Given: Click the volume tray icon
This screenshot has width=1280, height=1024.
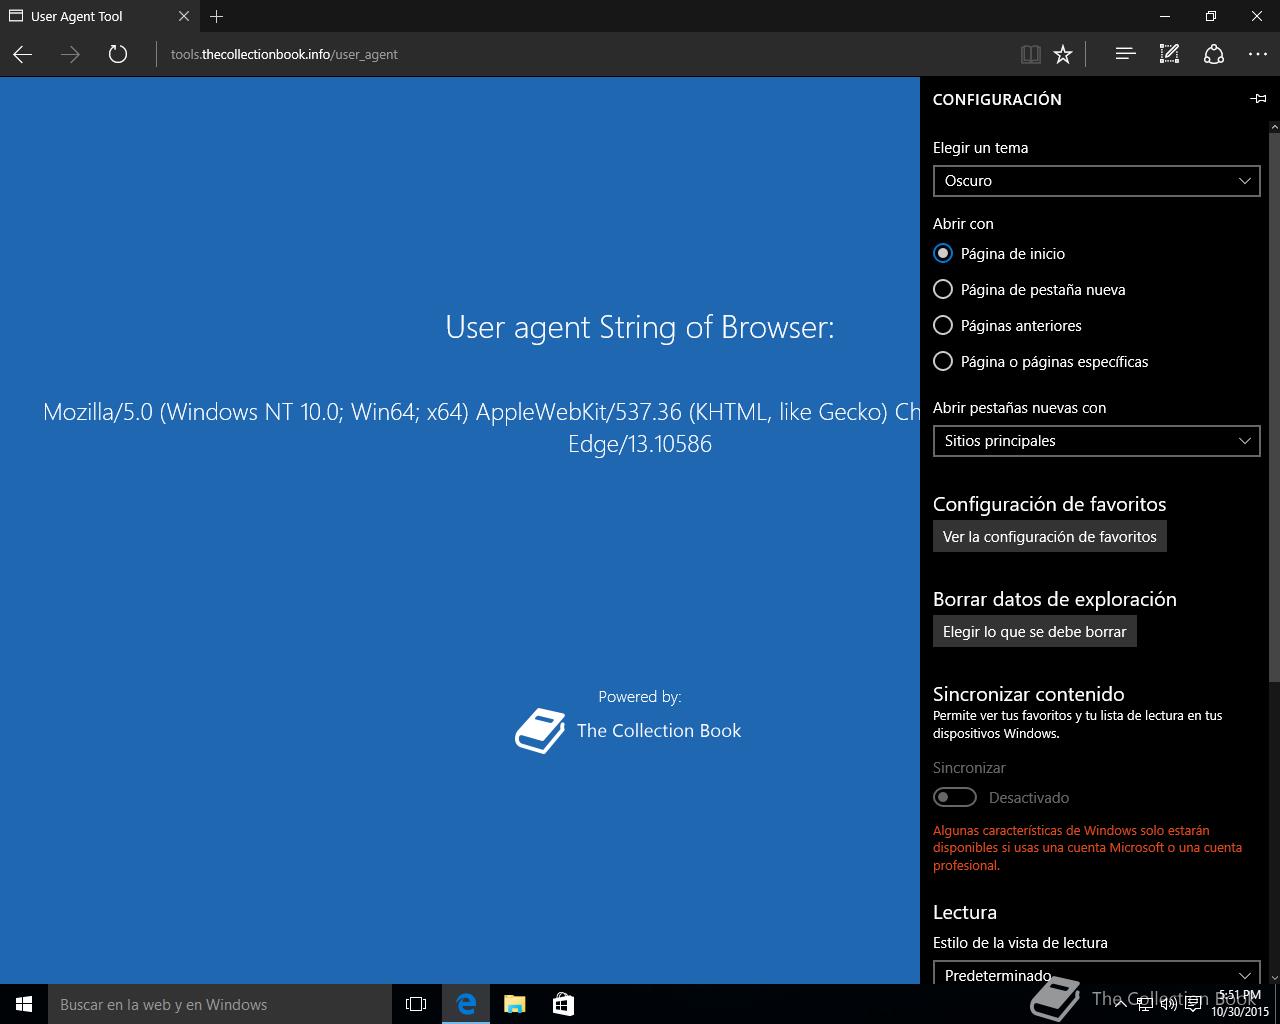Looking at the screenshot, I should pyautogui.click(x=1168, y=1004).
